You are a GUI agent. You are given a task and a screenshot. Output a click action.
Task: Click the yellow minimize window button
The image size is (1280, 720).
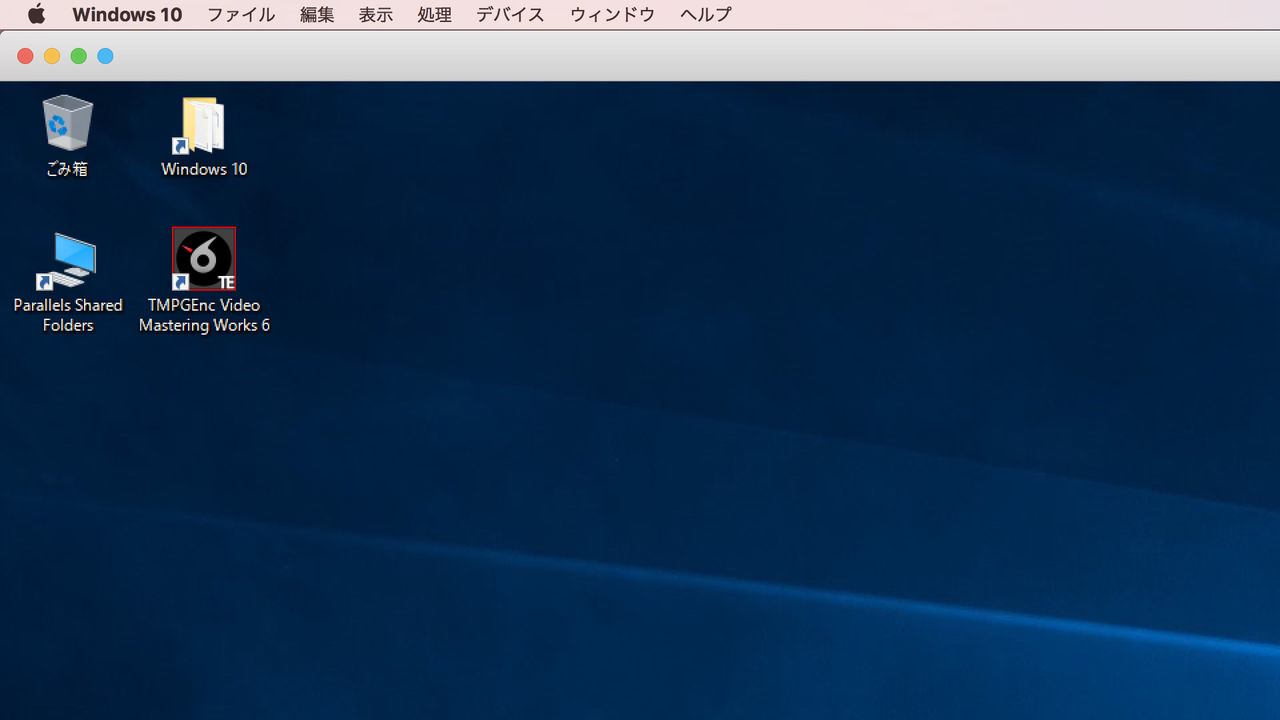52,56
